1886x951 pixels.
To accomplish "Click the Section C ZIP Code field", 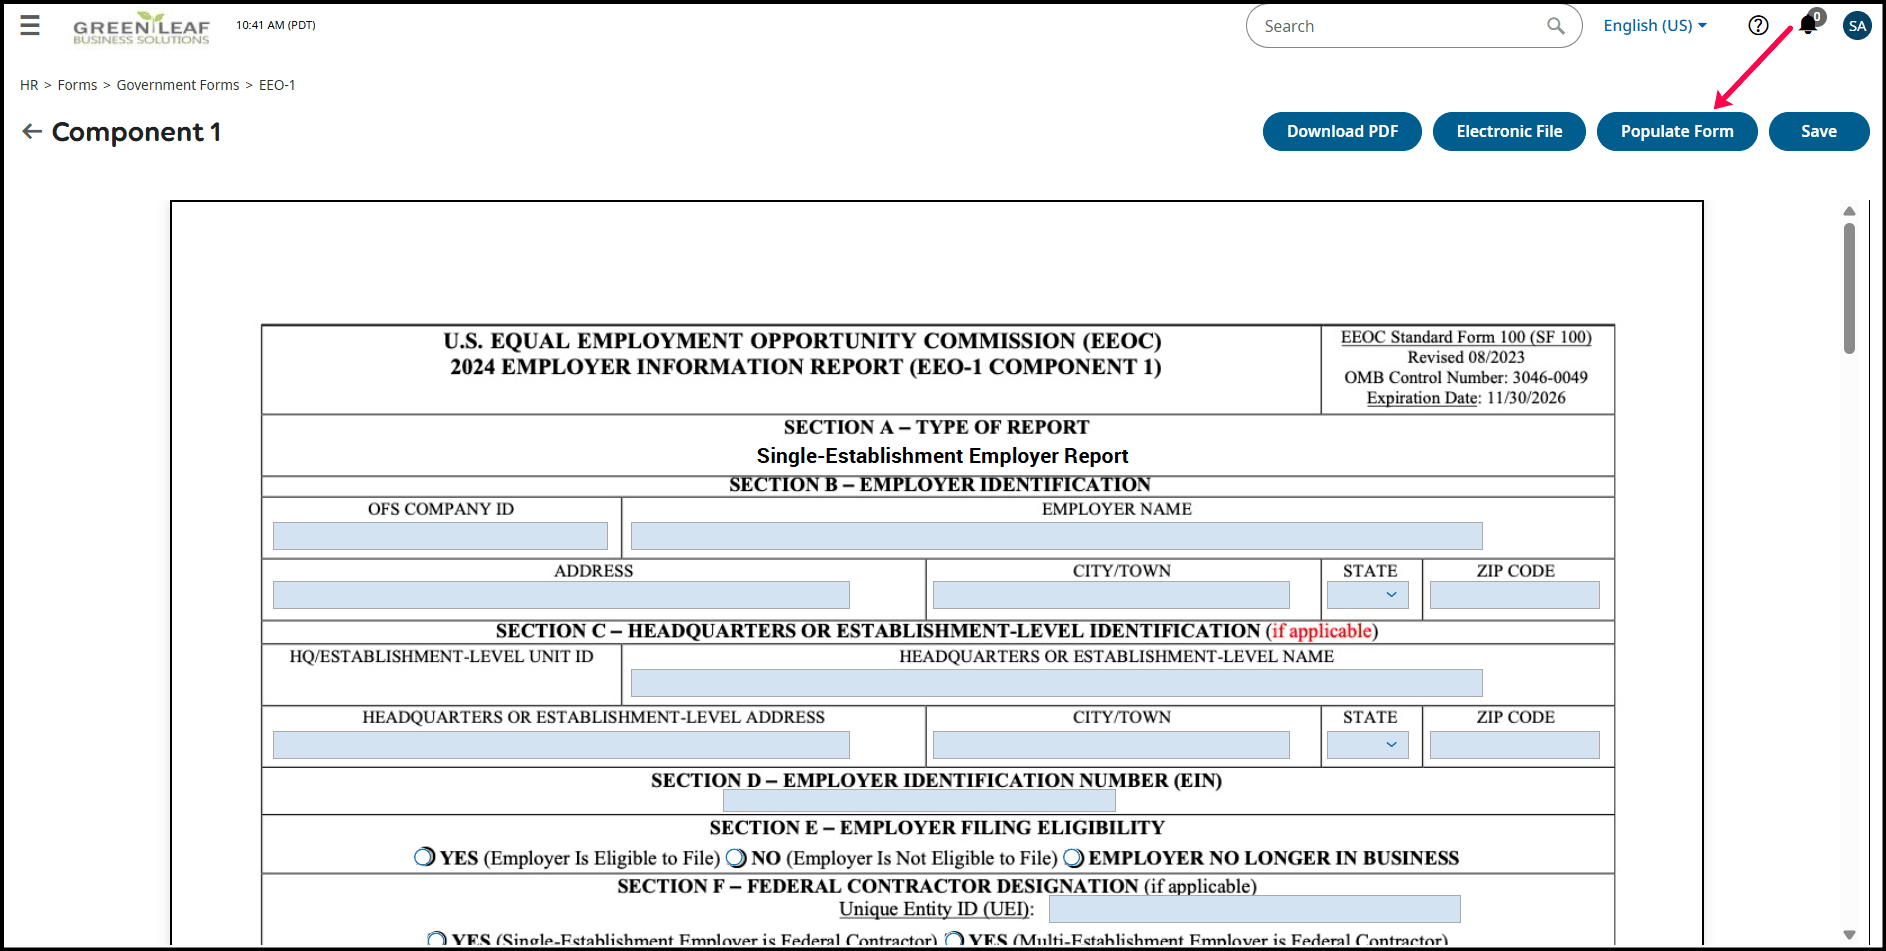I will (1515, 745).
